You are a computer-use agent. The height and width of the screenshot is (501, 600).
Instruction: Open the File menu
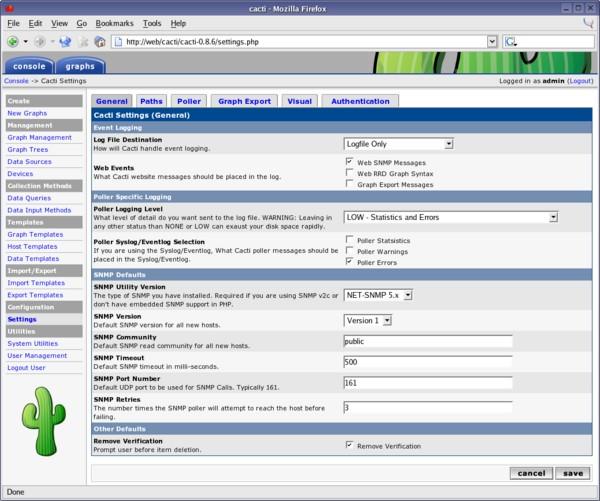click(x=13, y=23)
